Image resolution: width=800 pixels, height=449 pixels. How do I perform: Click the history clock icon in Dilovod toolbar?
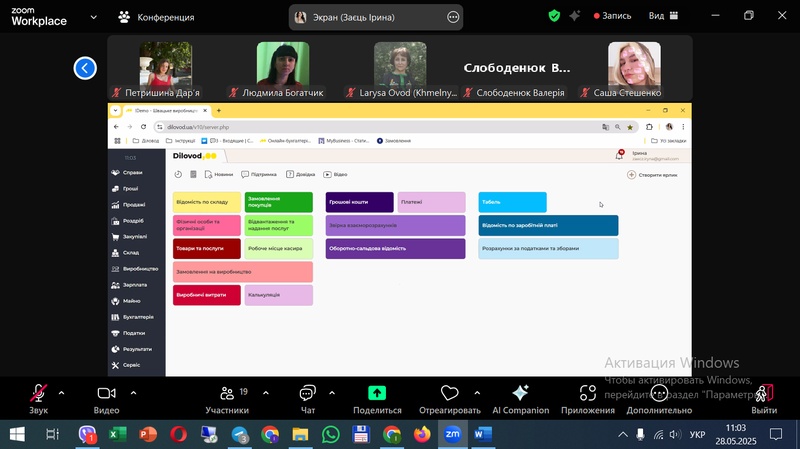(178, 174)
